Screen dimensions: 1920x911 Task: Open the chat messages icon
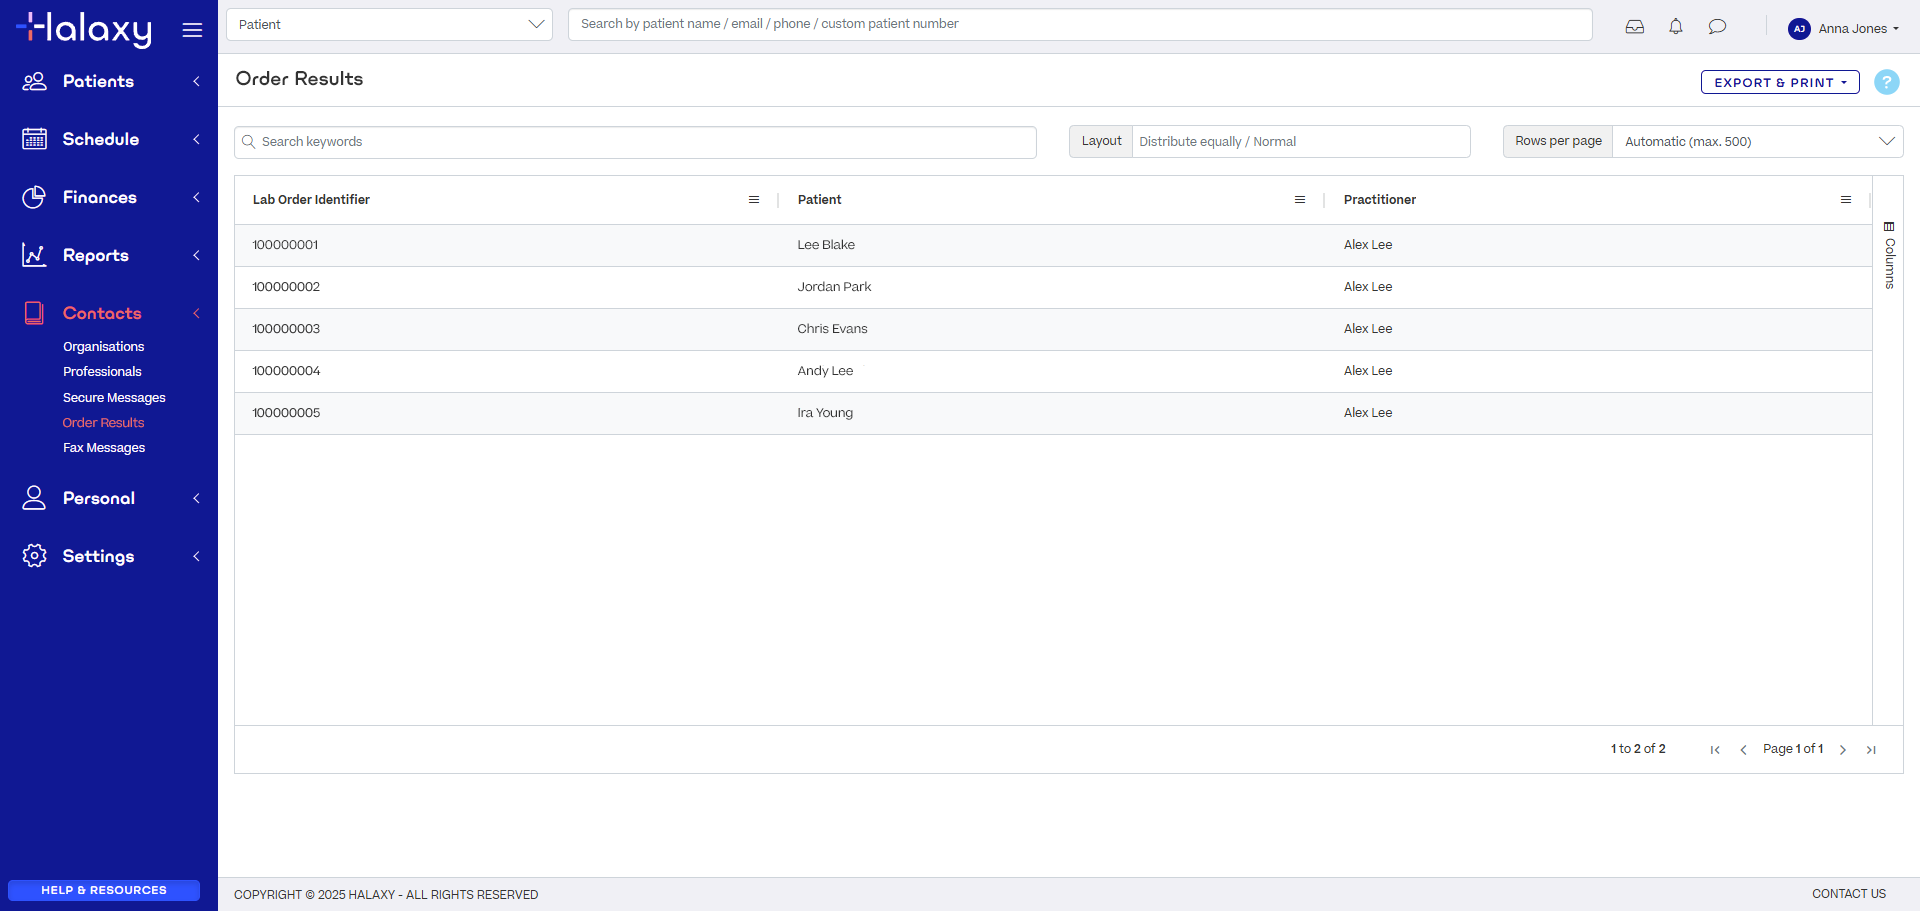click(x=1717, y=27)
